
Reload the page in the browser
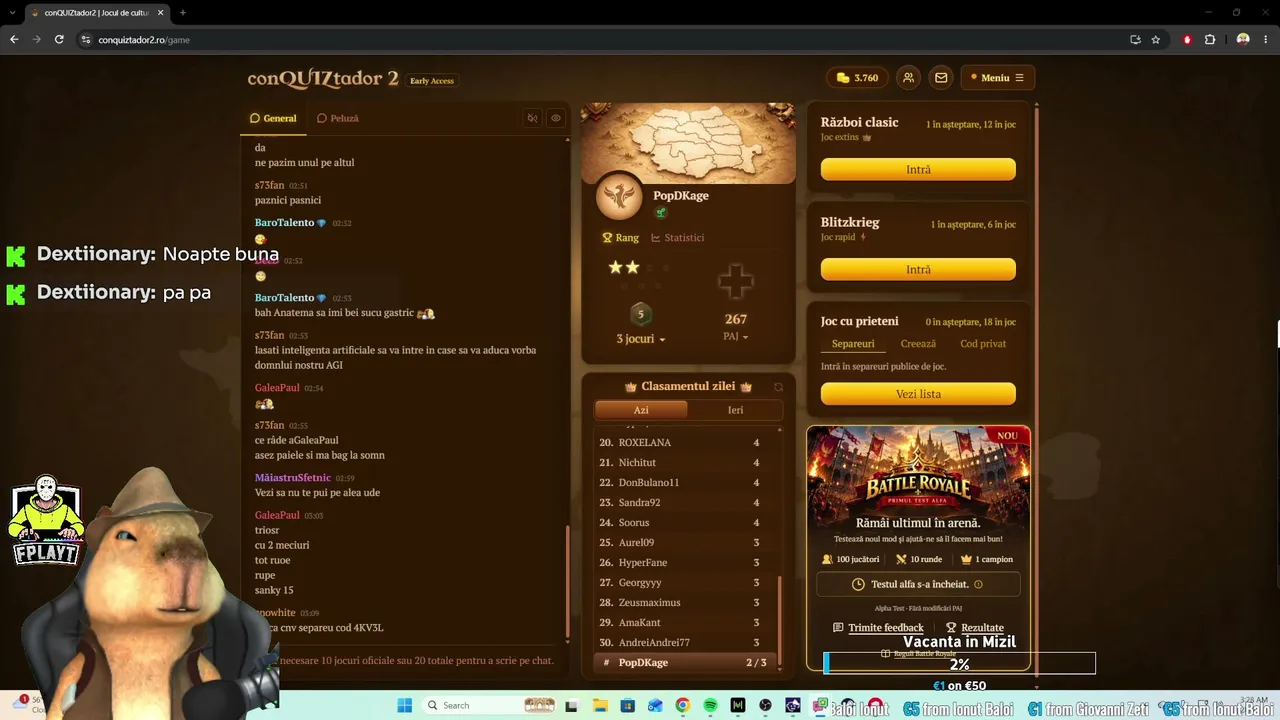coord(59,39)
